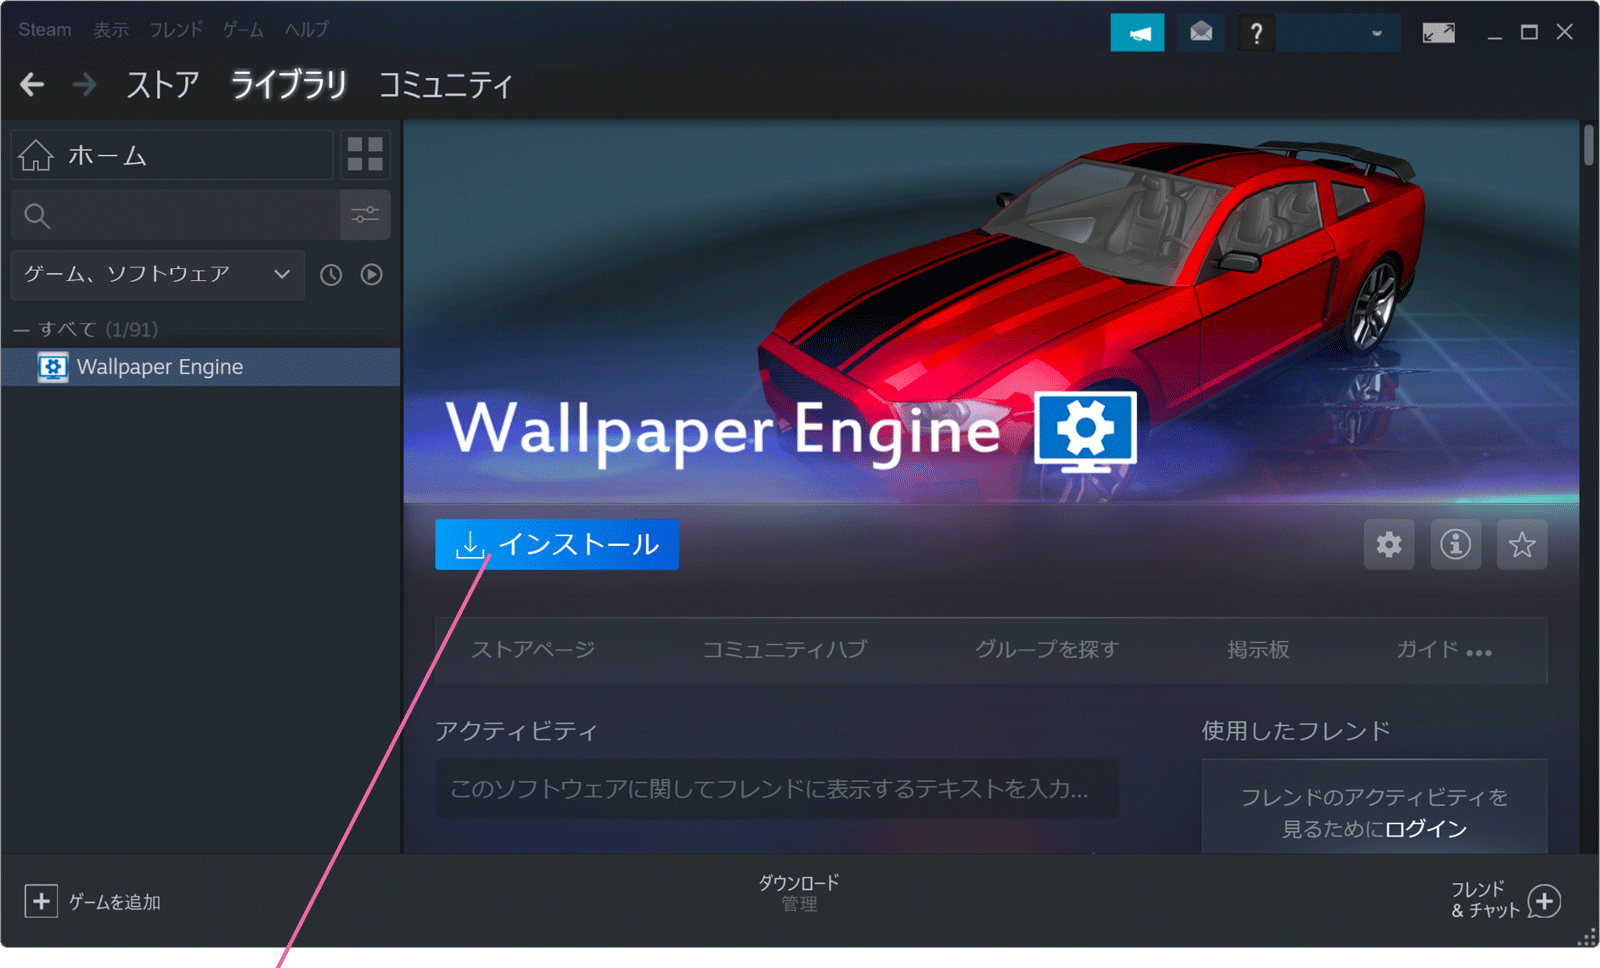The height and width of the screenshot is (968, 1600).
Task: Open collections grid view icon
Action: tap(365, 155)
